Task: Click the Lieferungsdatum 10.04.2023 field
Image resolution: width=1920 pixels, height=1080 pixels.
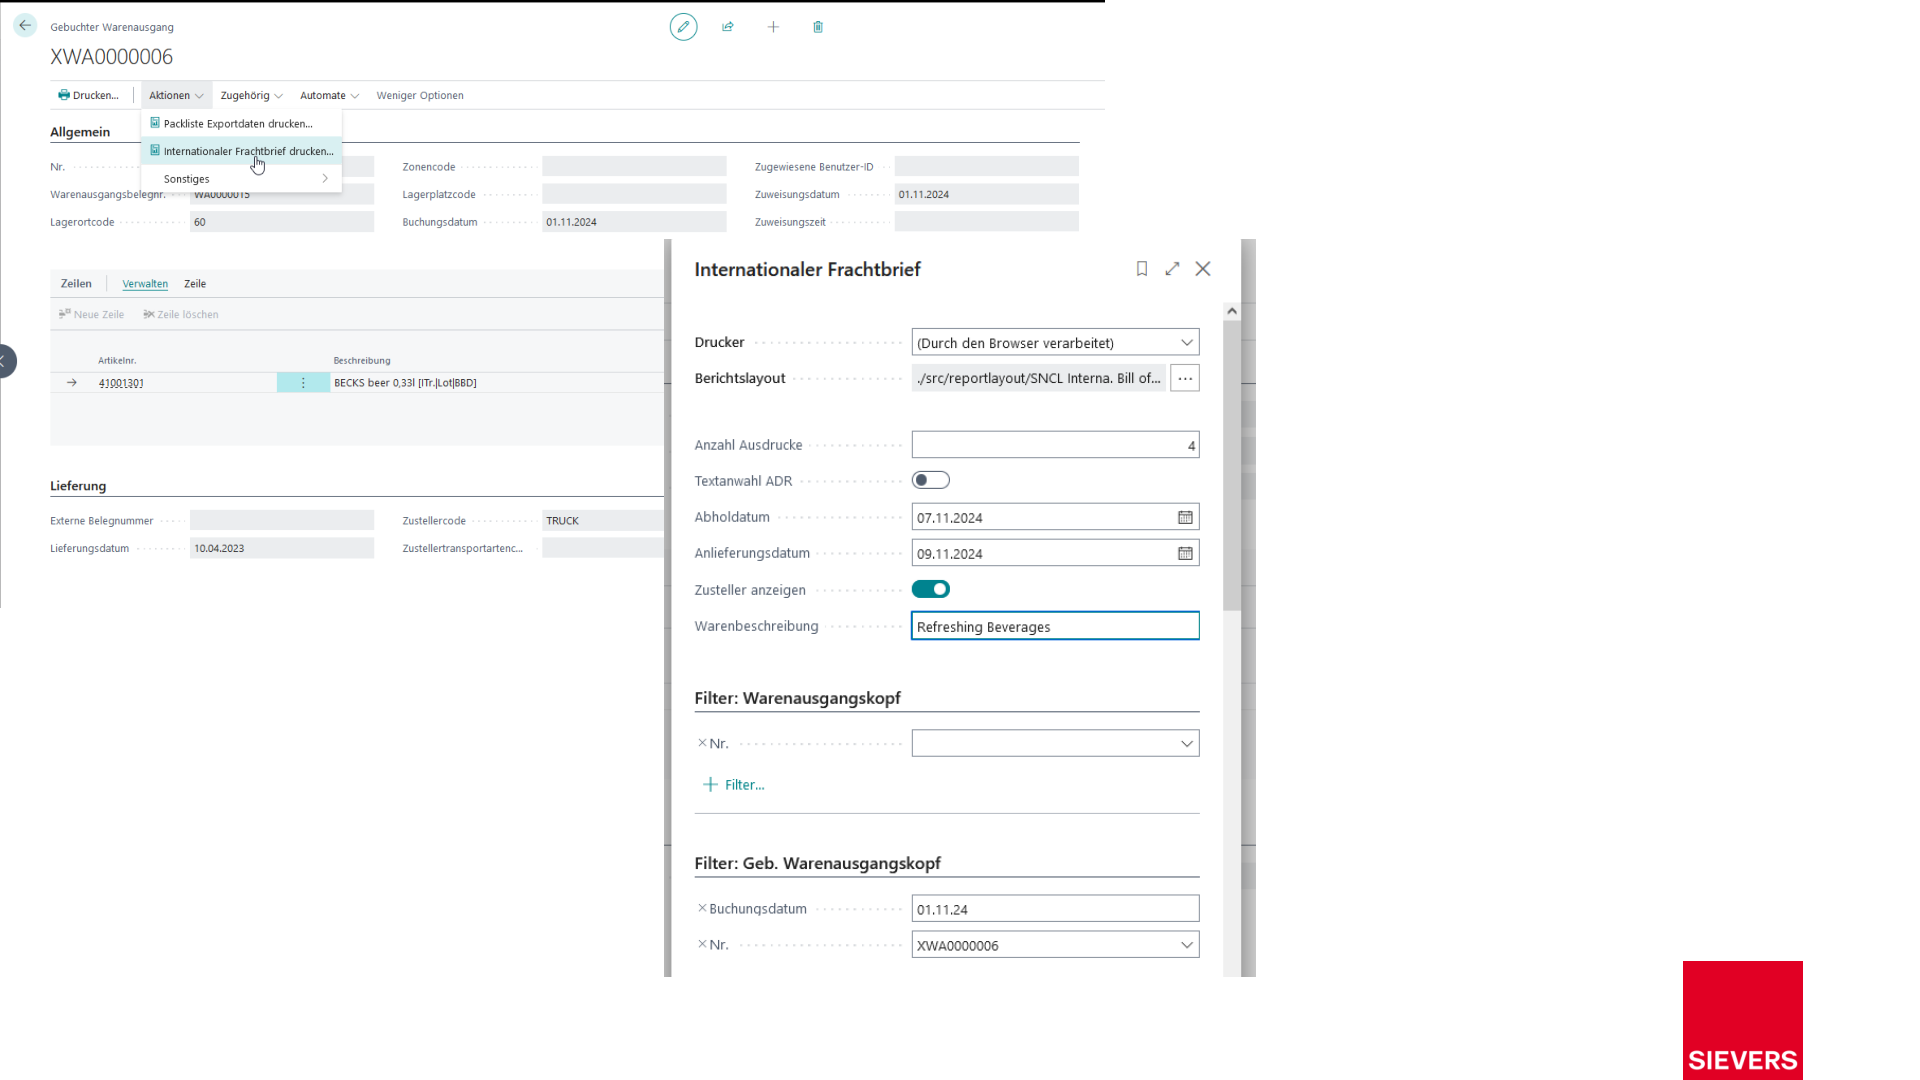Action: click(282, 549)
